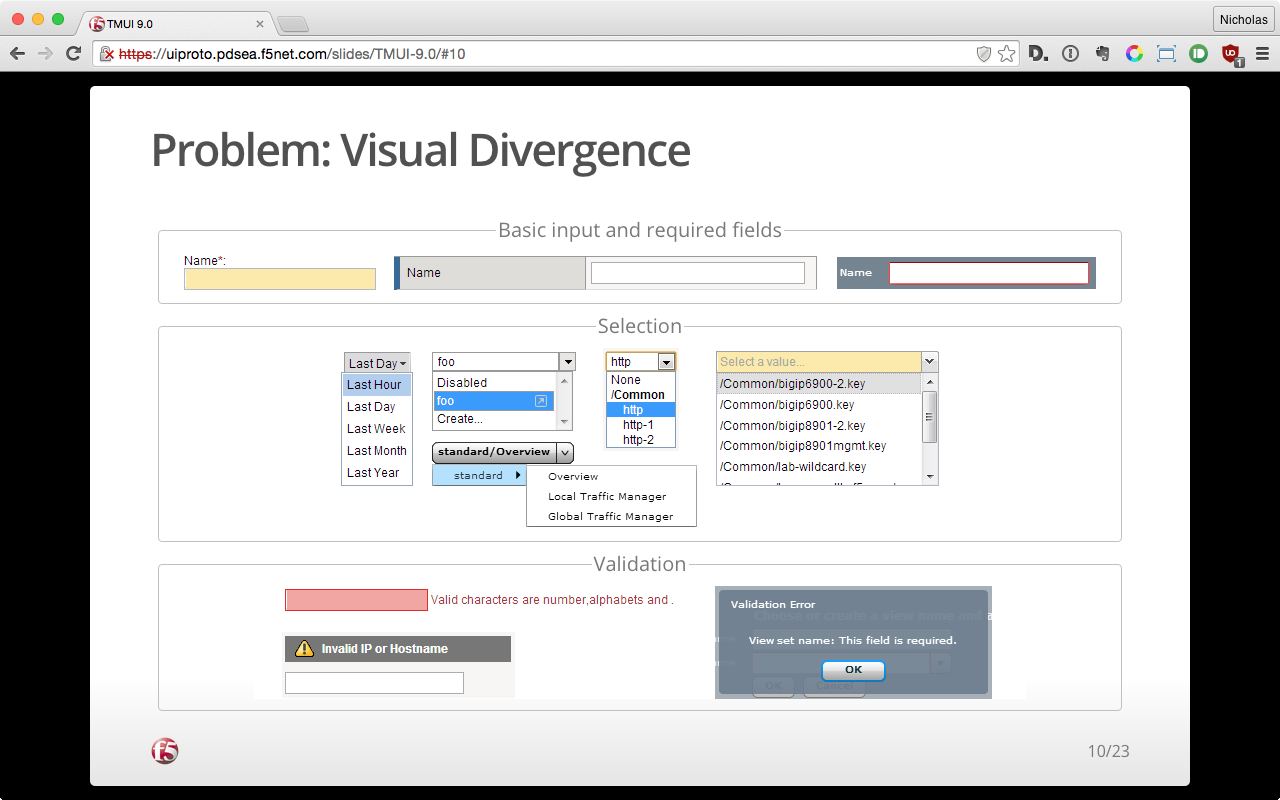Viewport: 1280px width, 800px height.
Task: Open the Chrome hamburger menu
Action: 1263,54
